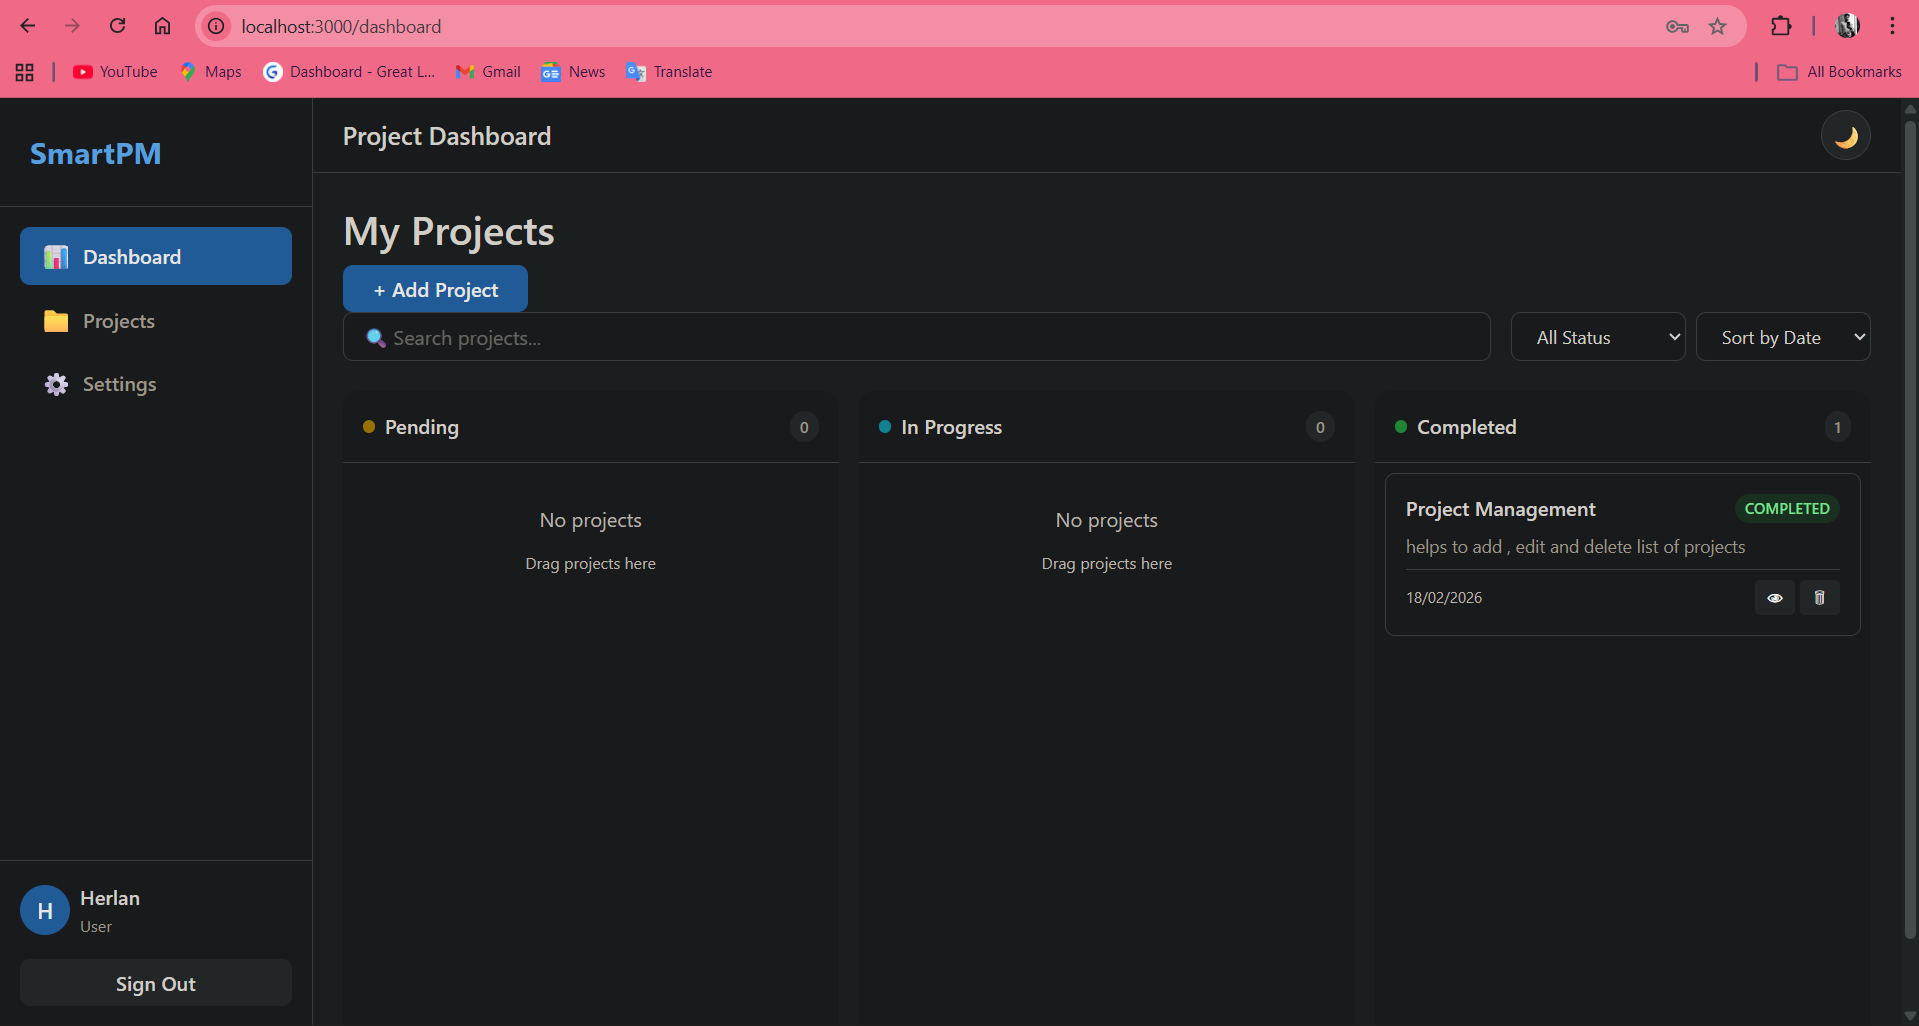Open the Sort by Date dropdown
1919x1026 pixels.
coord(1783,337)
